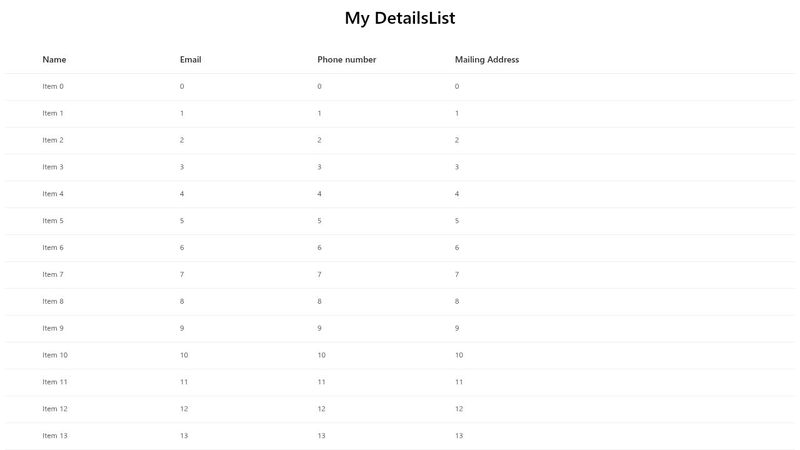The width and height of the screenshot is (800, 450).
Task: Select the Item 0 row
Action: click(53, 87)
